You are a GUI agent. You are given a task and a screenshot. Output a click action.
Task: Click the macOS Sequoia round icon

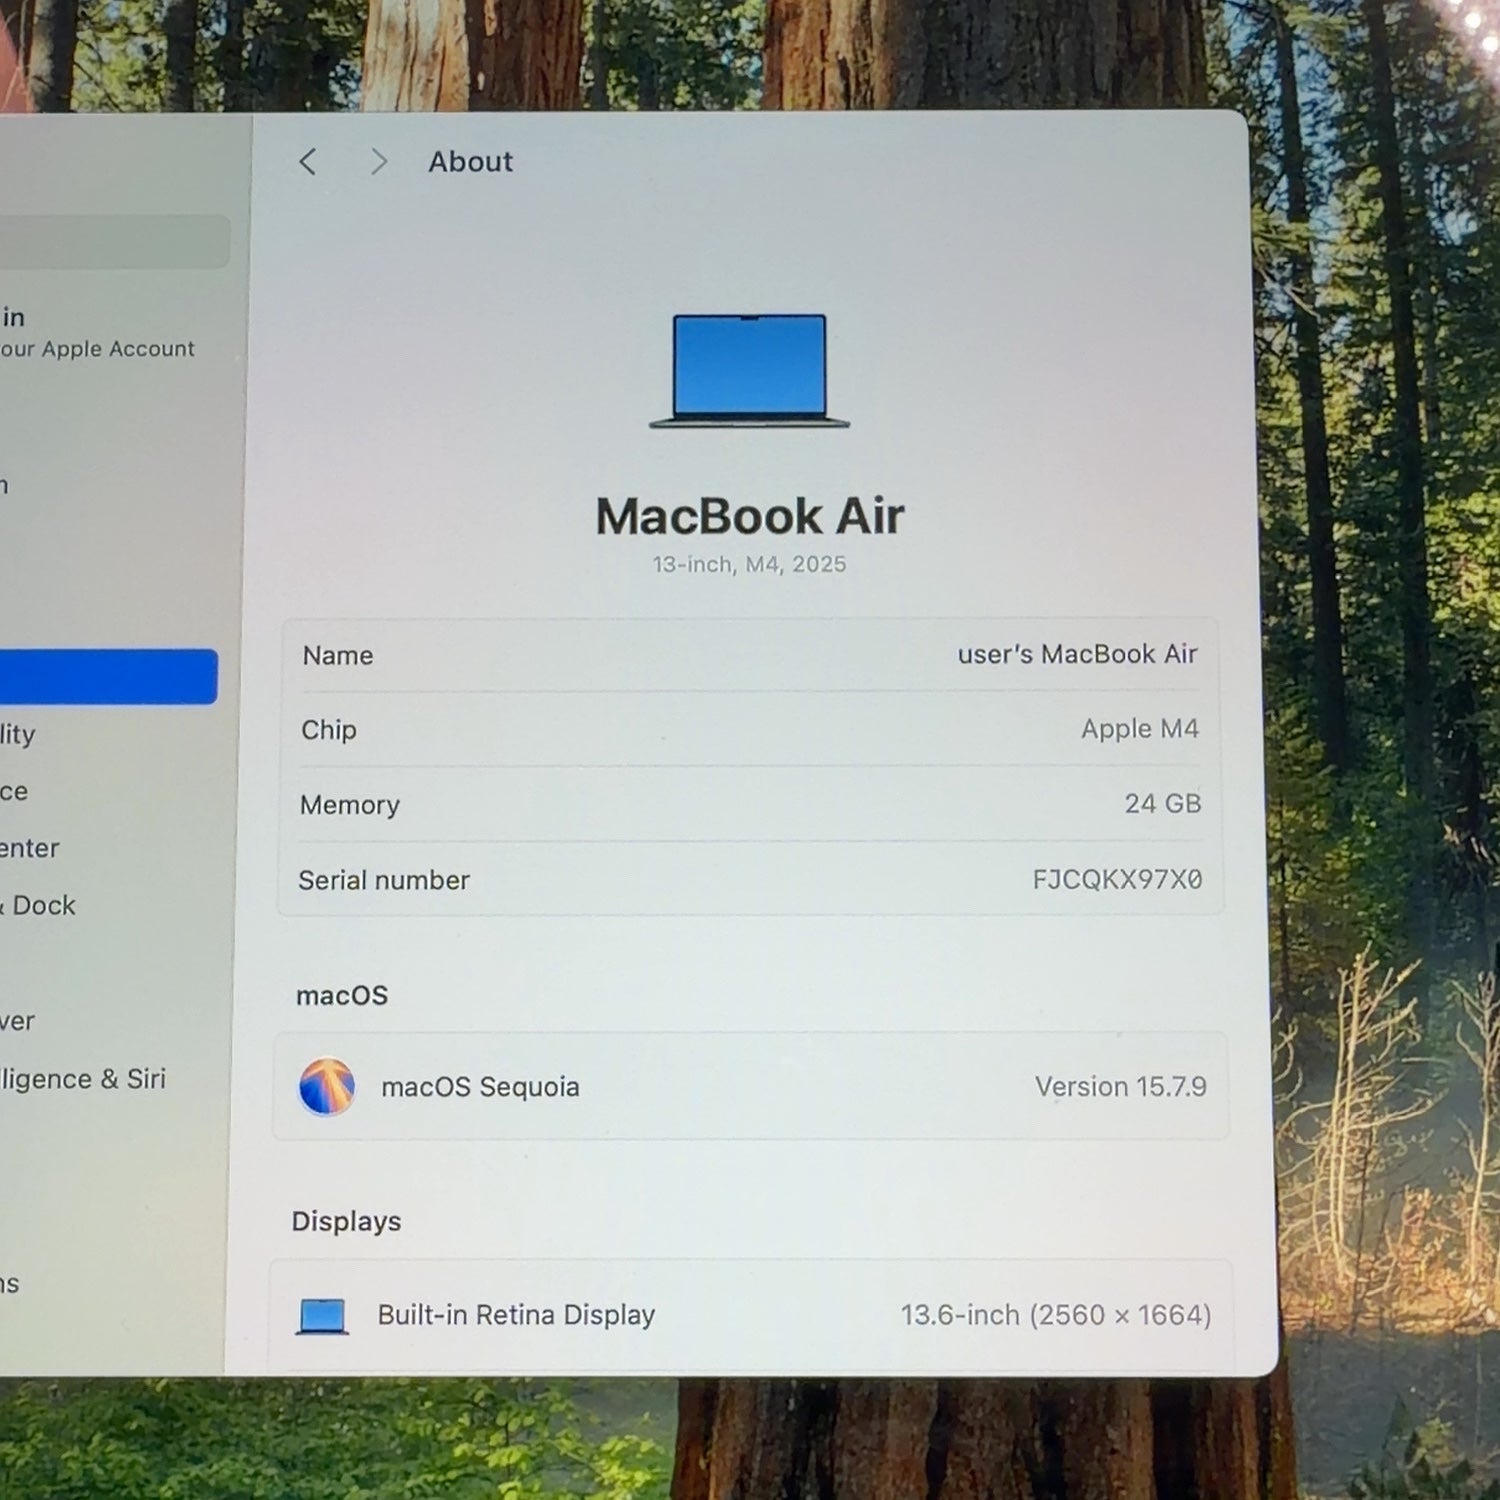(327, 1087)
